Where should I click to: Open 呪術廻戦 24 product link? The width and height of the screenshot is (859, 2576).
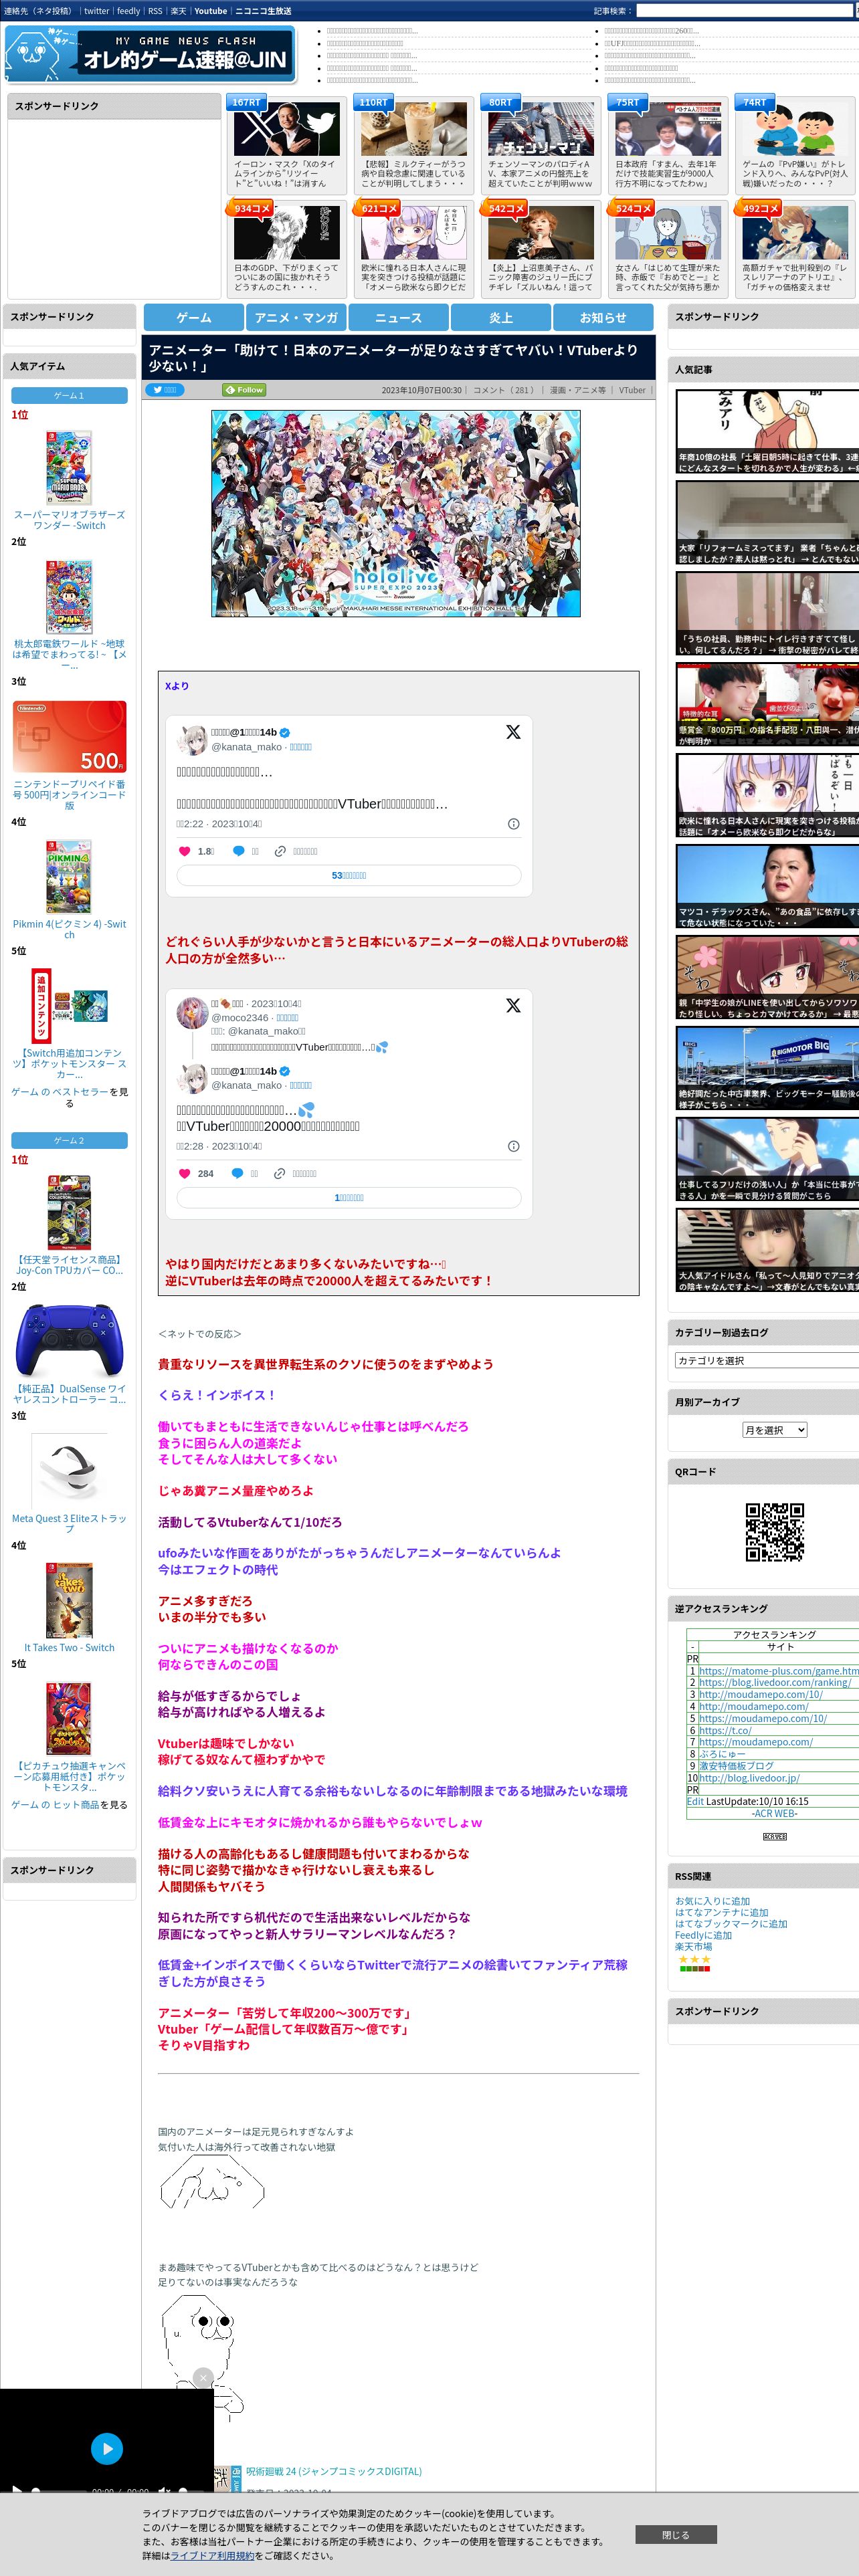(334, 2471)
